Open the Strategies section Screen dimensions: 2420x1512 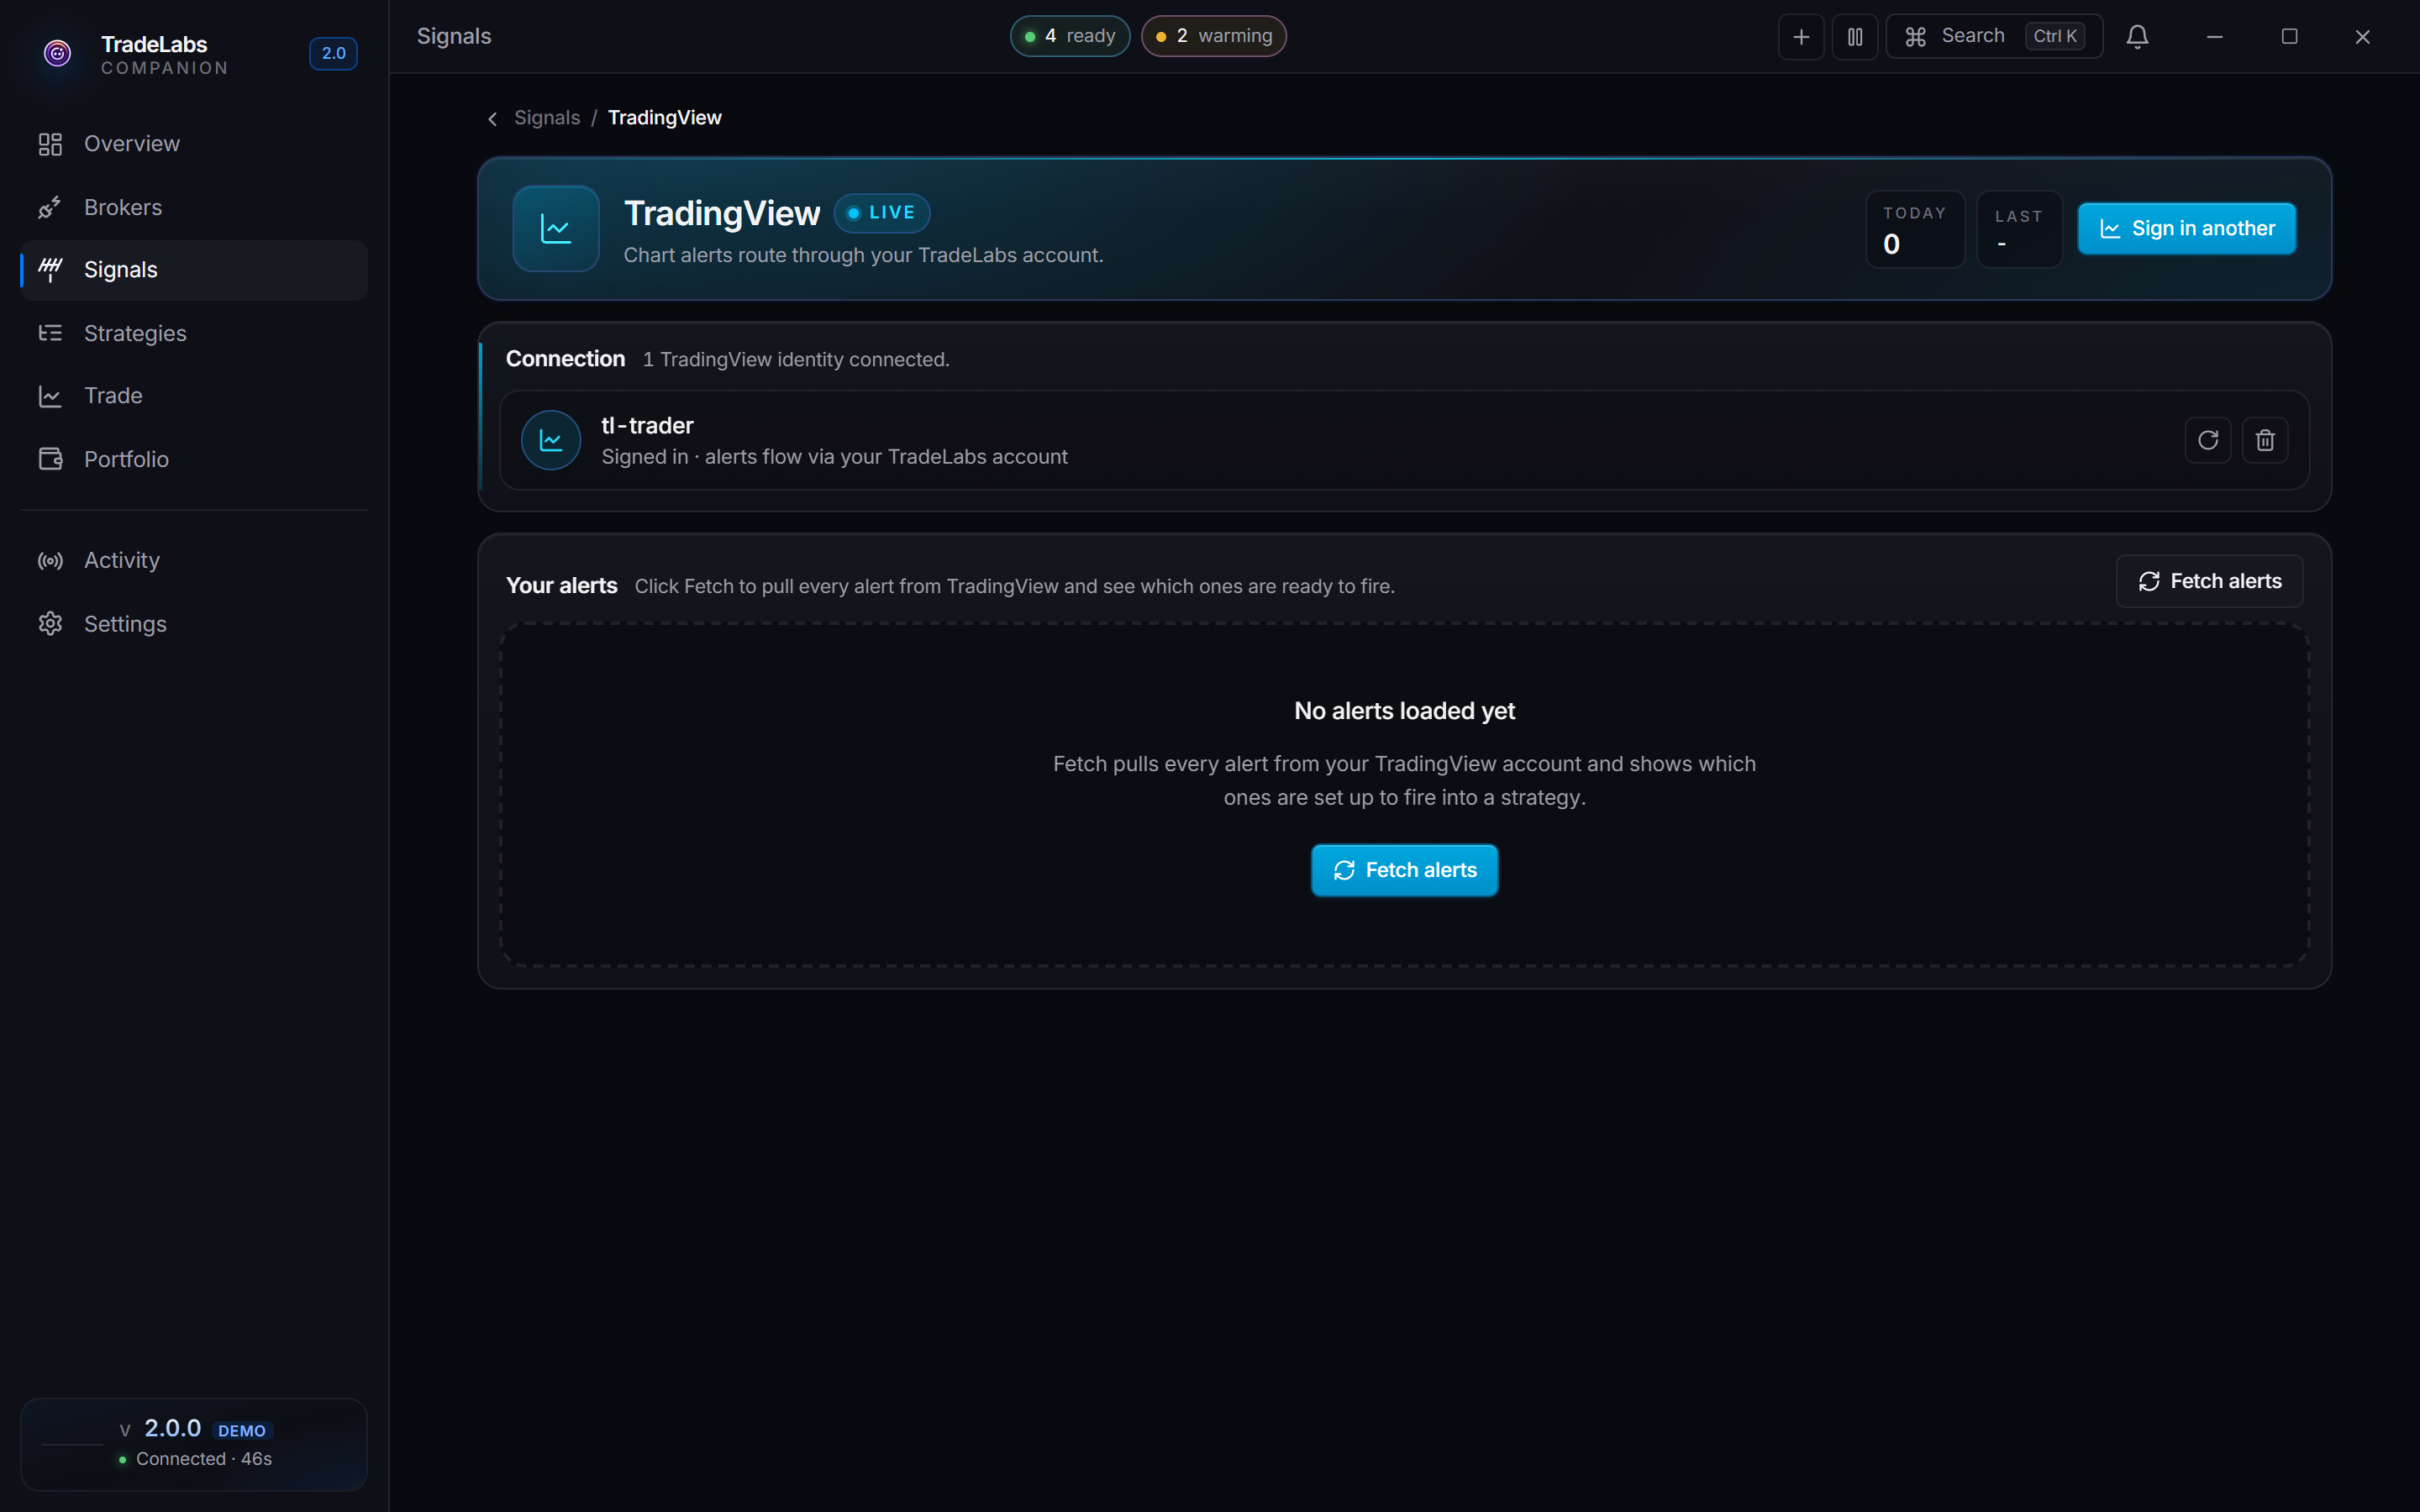click(194, 333)
